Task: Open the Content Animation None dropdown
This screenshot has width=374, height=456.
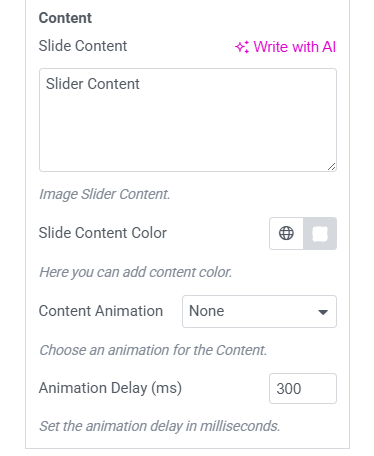Action: (x=259, y=311)
